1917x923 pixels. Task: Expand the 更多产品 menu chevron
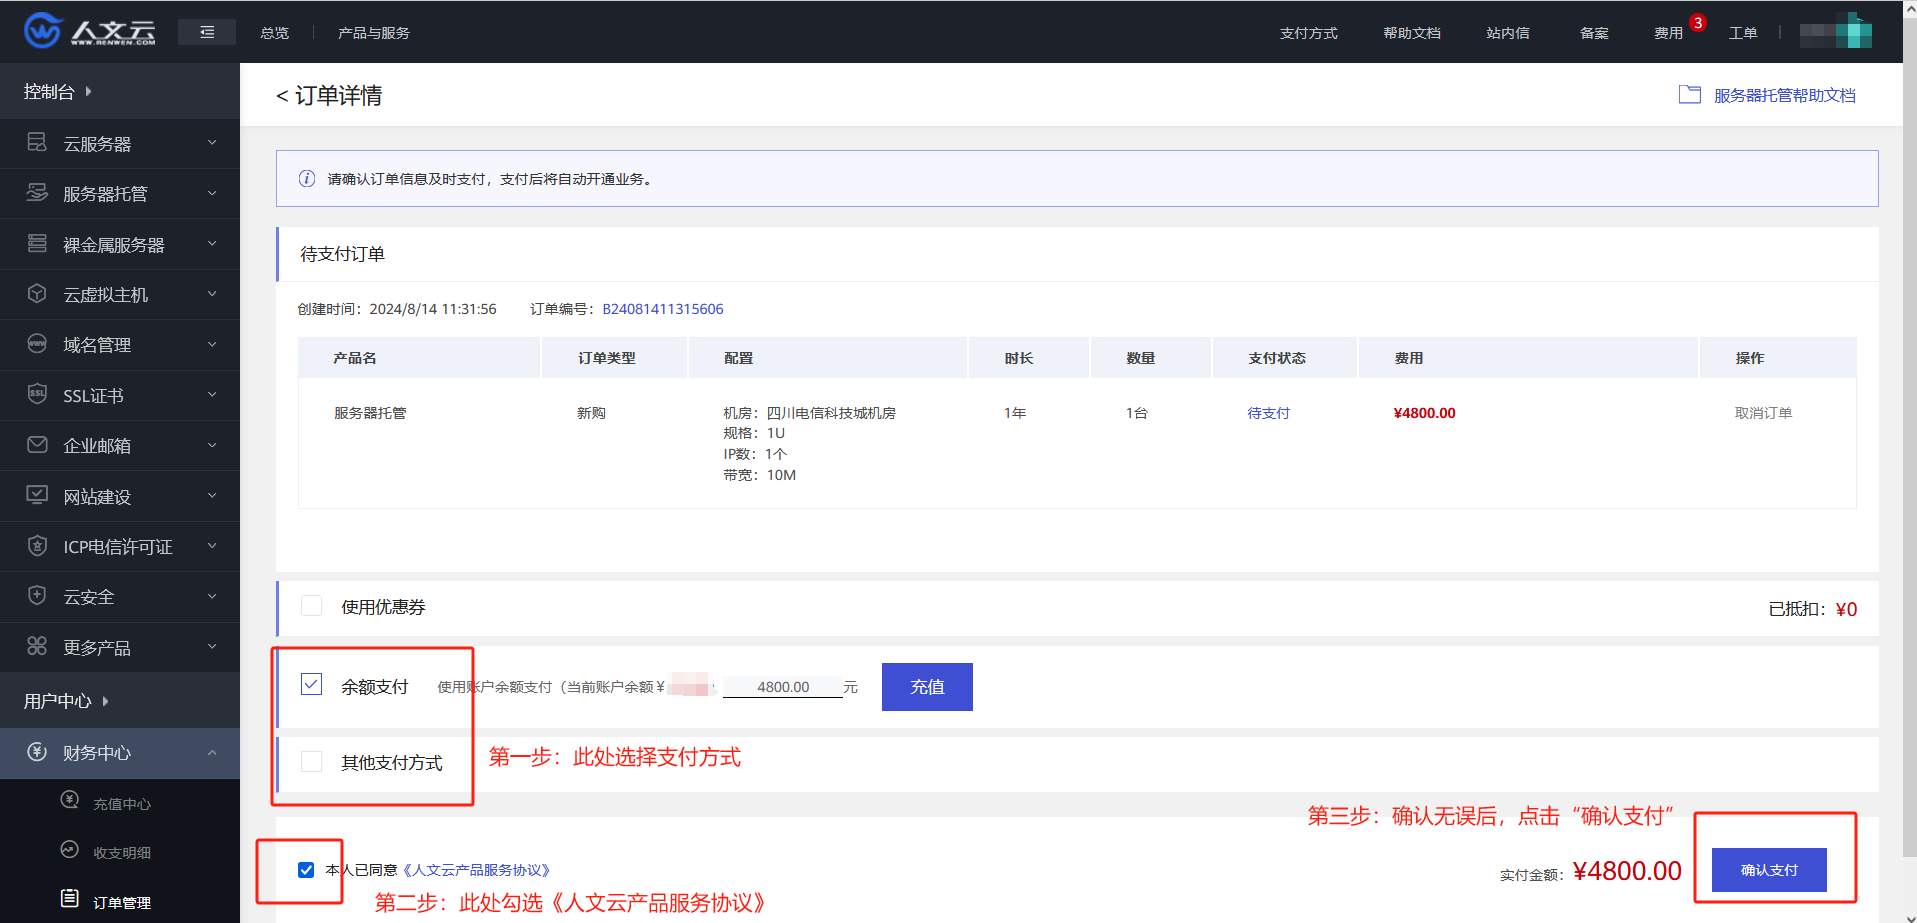point(212,647)
